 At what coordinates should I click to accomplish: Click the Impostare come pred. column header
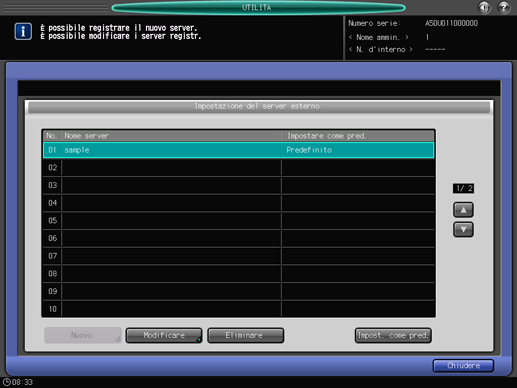point(358,136)
